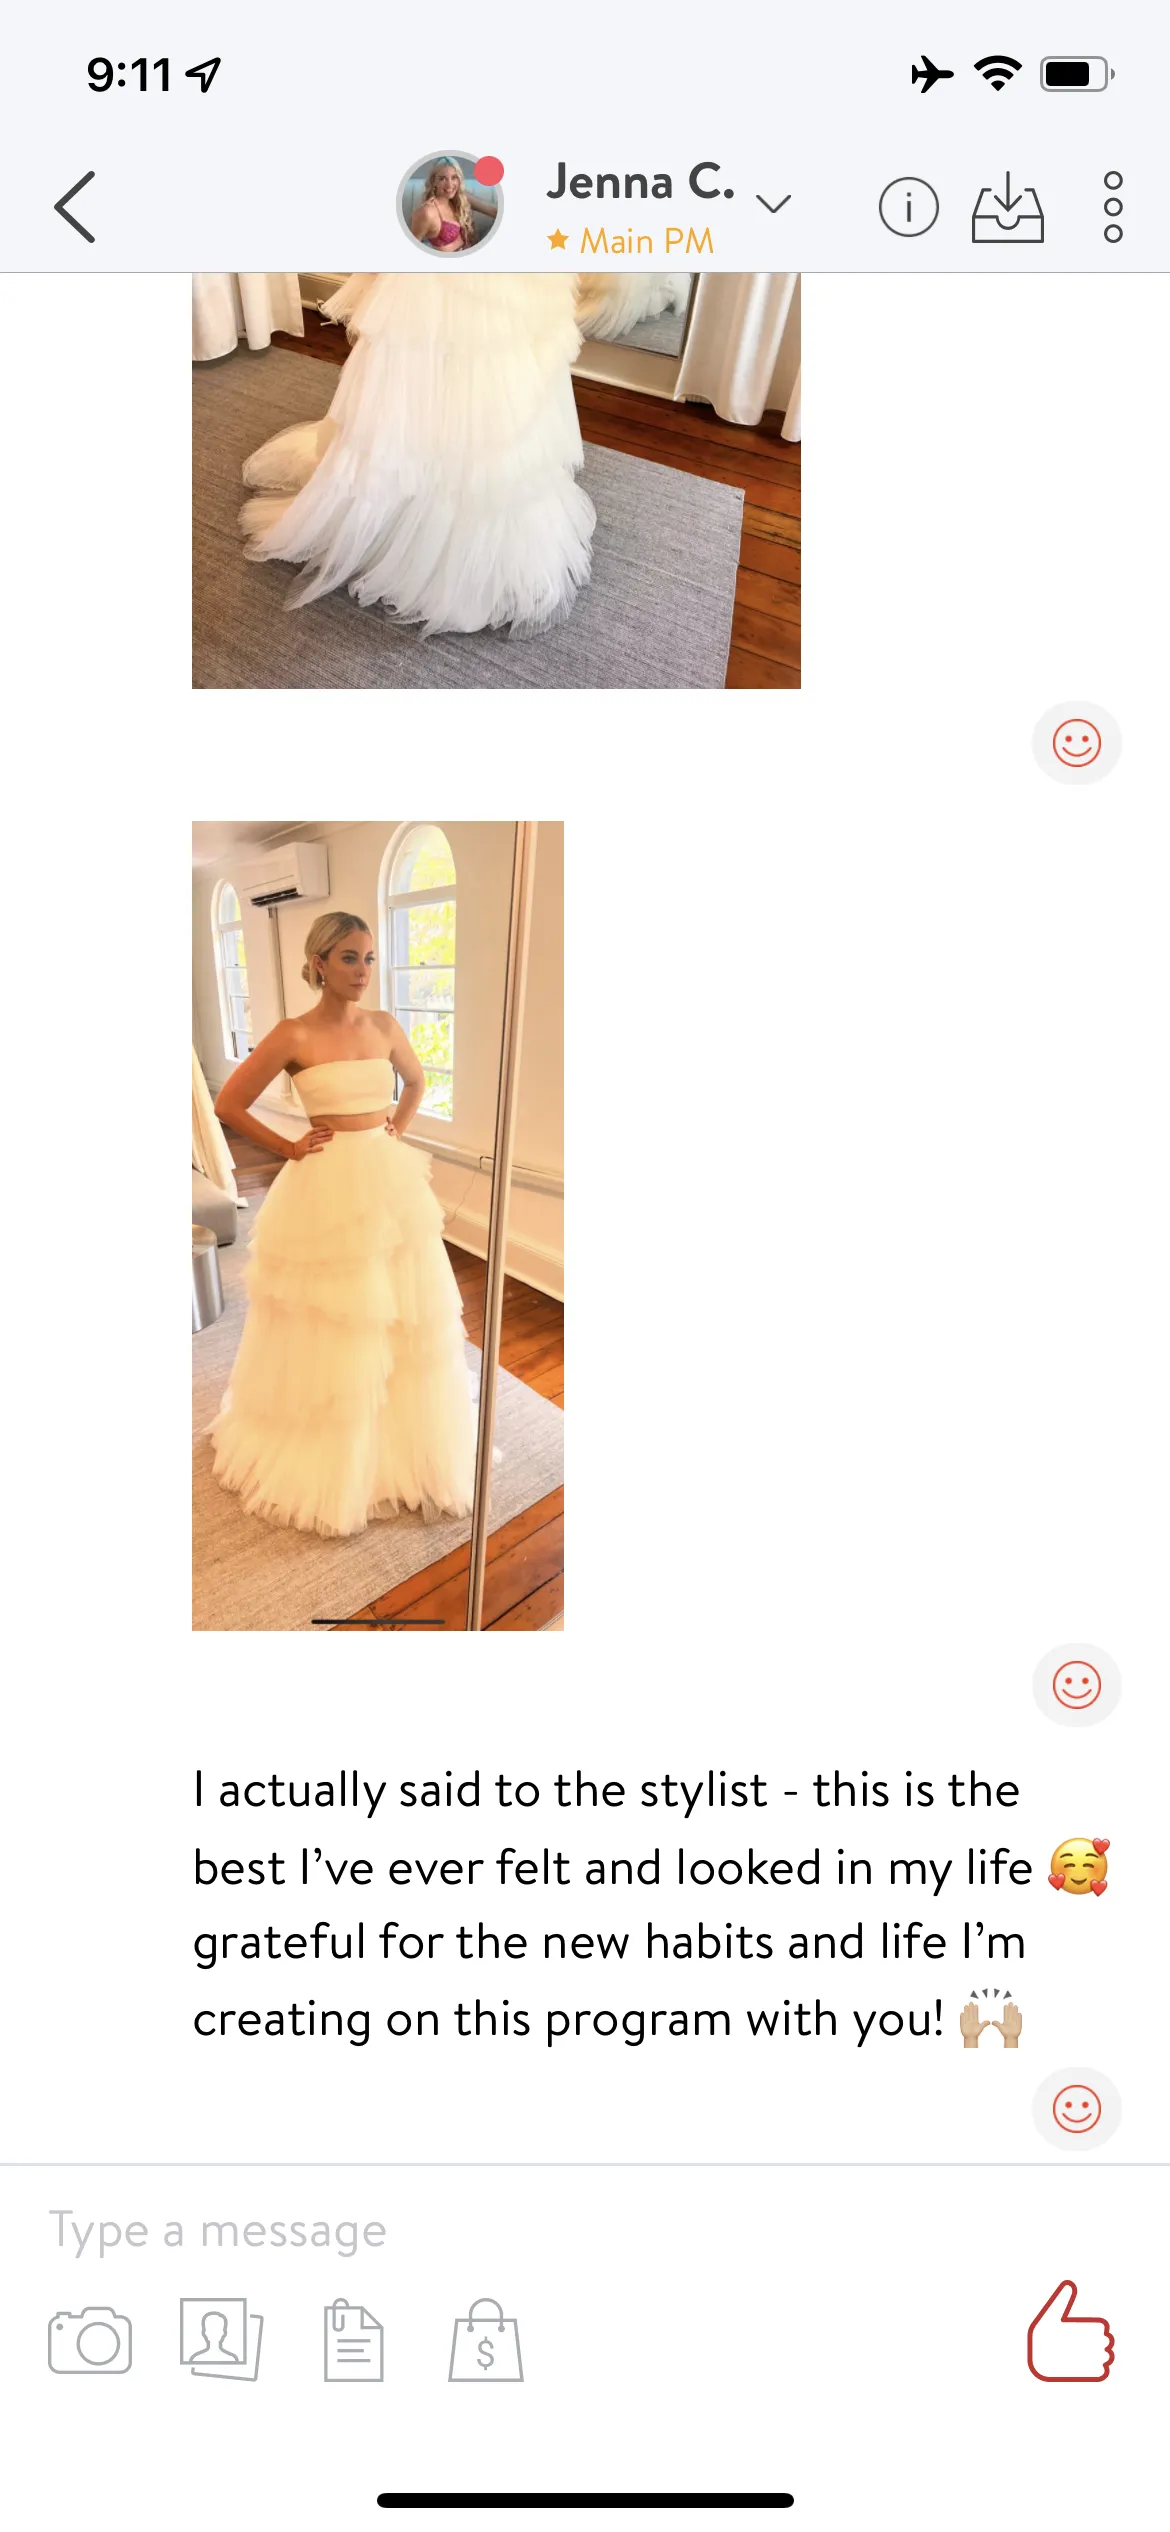
Task: Tap the home indicator bar
Action: coord(585,2500)
